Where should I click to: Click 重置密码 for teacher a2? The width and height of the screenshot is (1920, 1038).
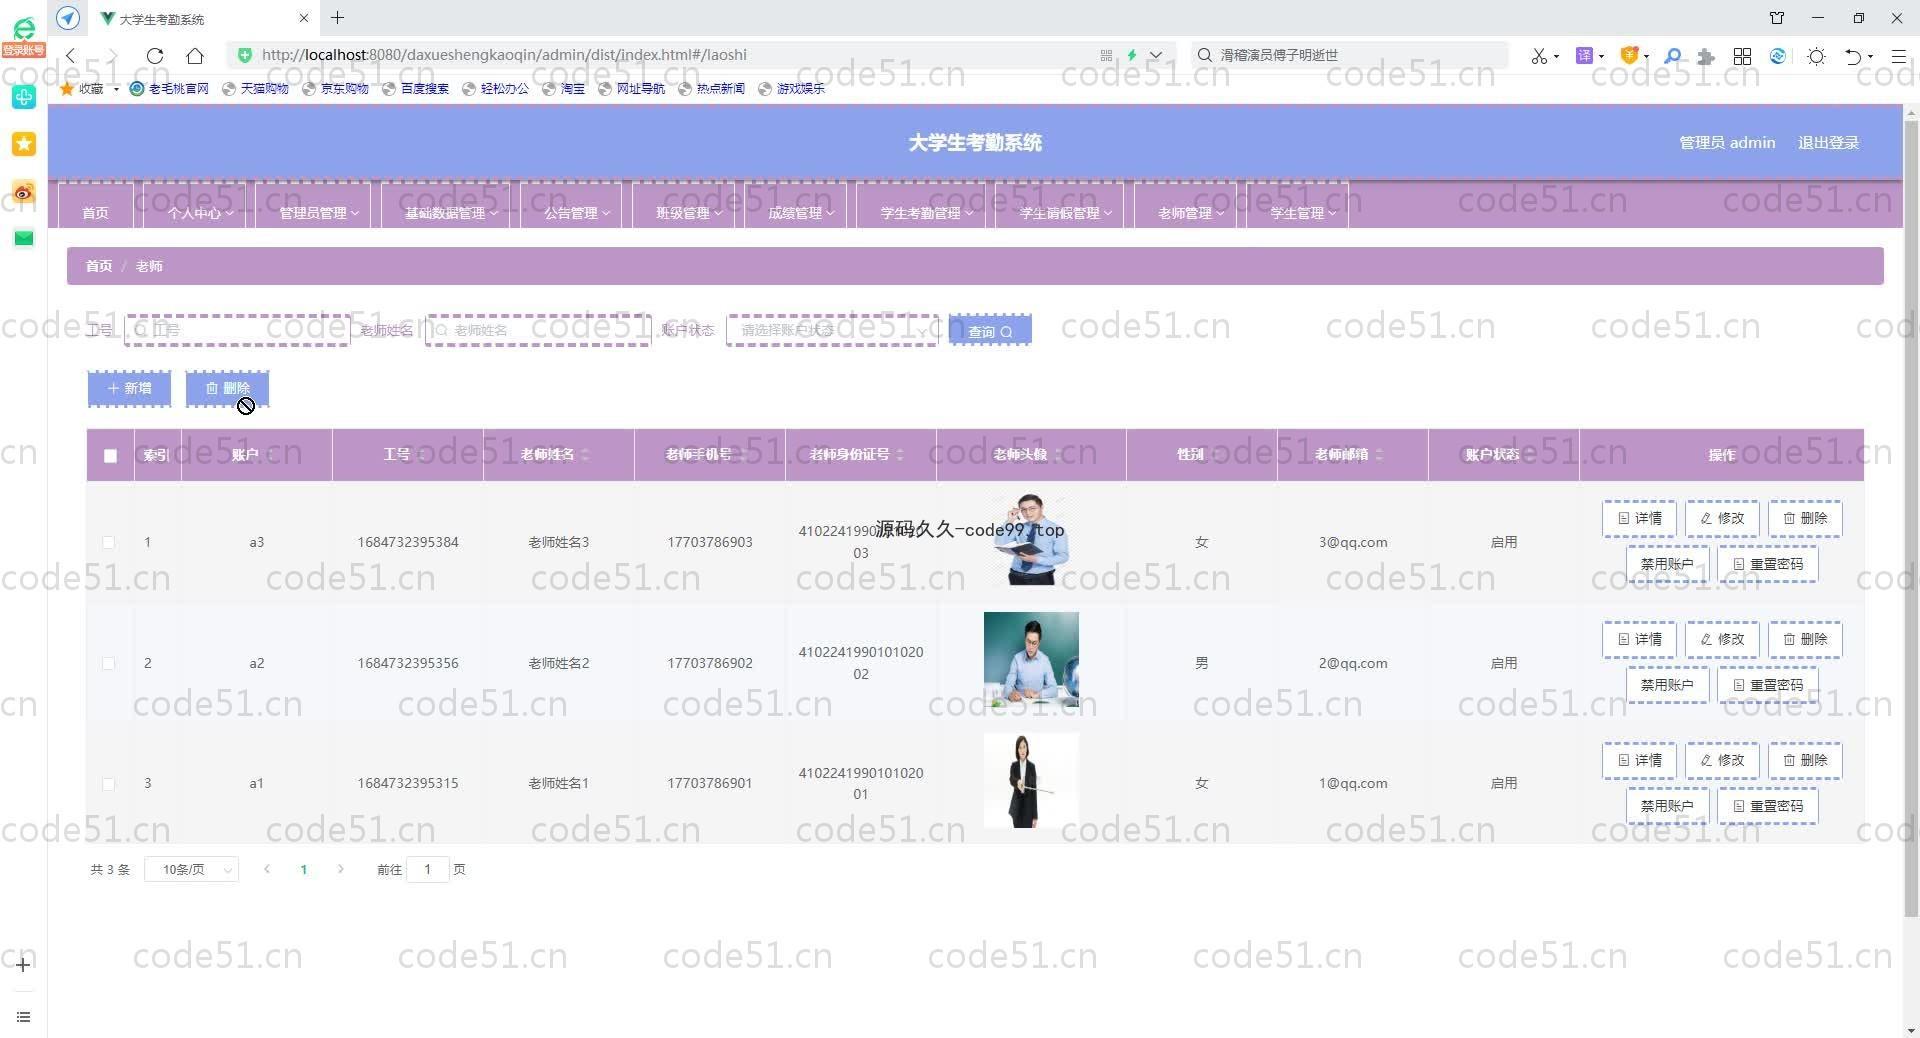[x=1767, y=685]
